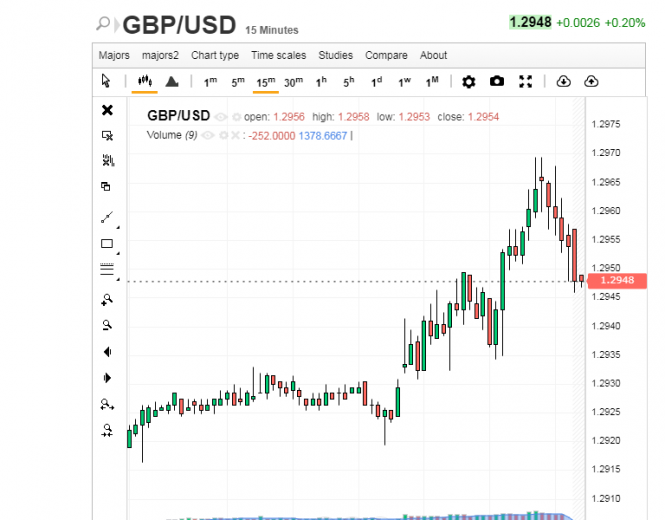Set time scale to 5 minutes
Viewport: 665px width, 520px height.
pos(238,82)
